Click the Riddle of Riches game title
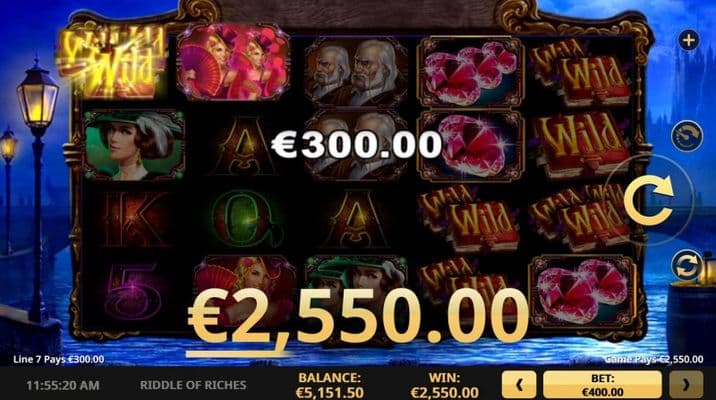This screenshot has width=716, height=400. click(x=193, y=385)
